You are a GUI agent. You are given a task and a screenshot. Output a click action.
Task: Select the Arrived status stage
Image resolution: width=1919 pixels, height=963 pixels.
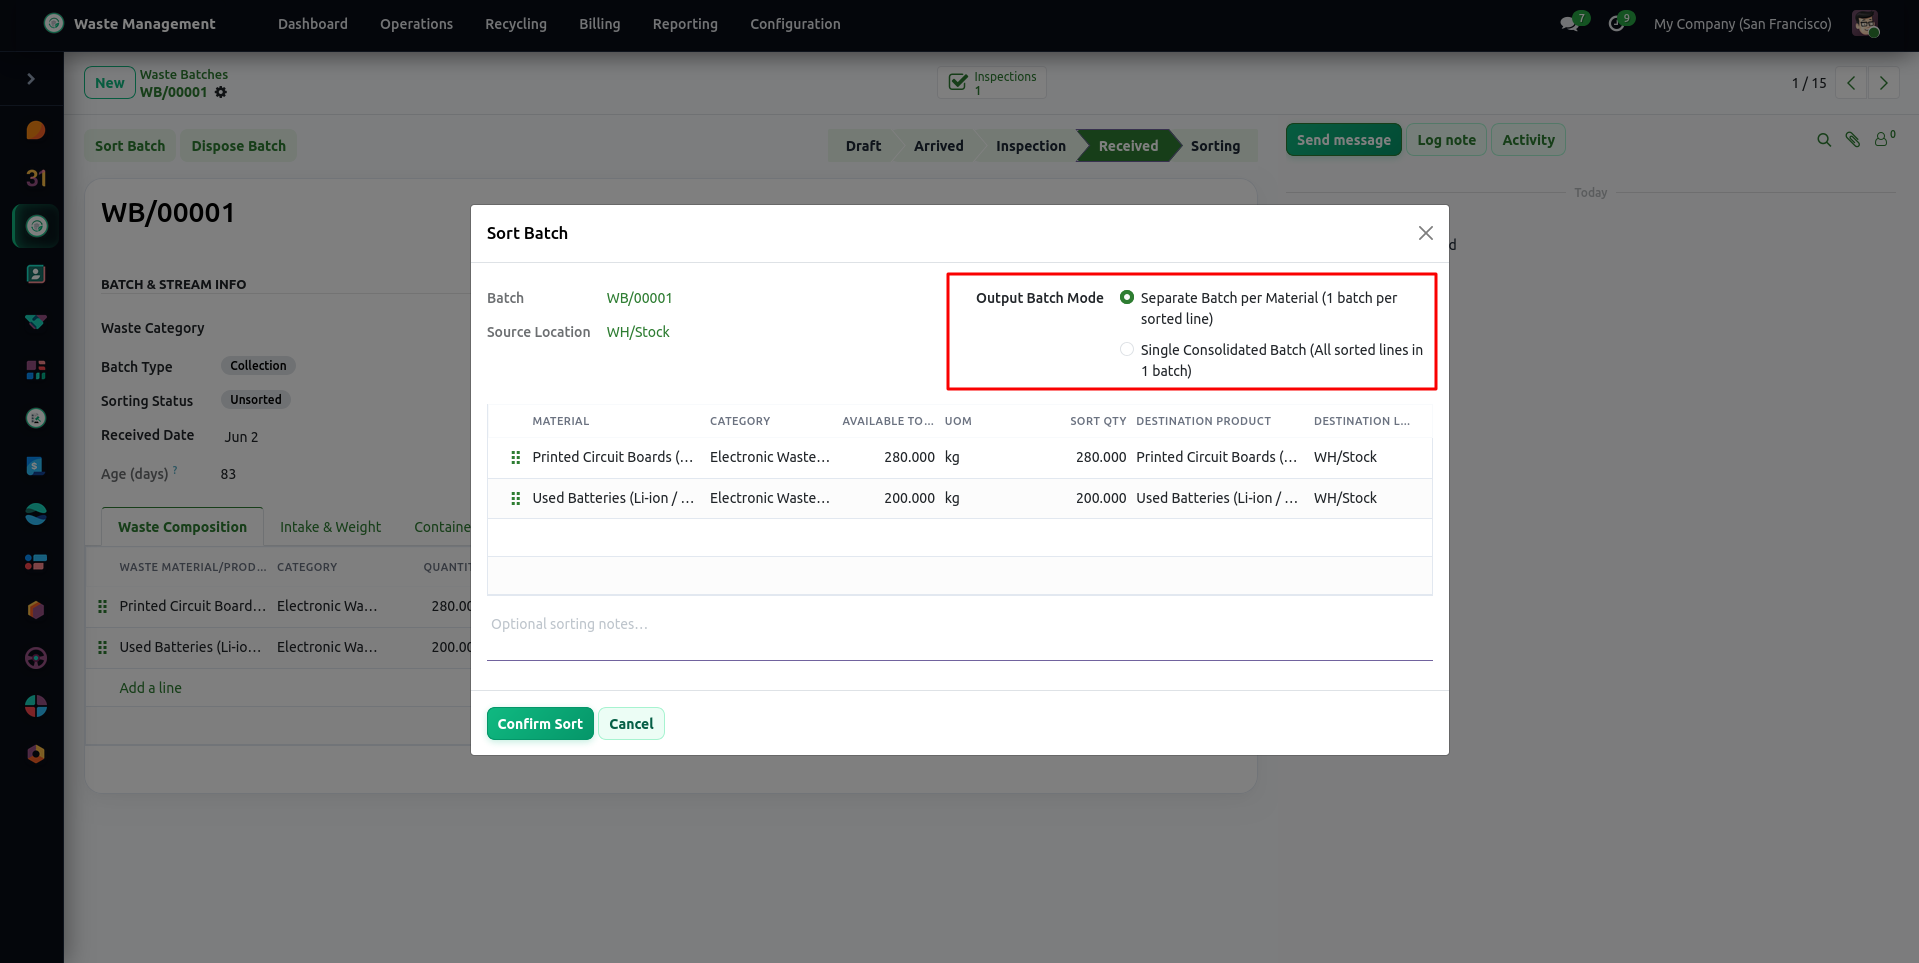938,146
